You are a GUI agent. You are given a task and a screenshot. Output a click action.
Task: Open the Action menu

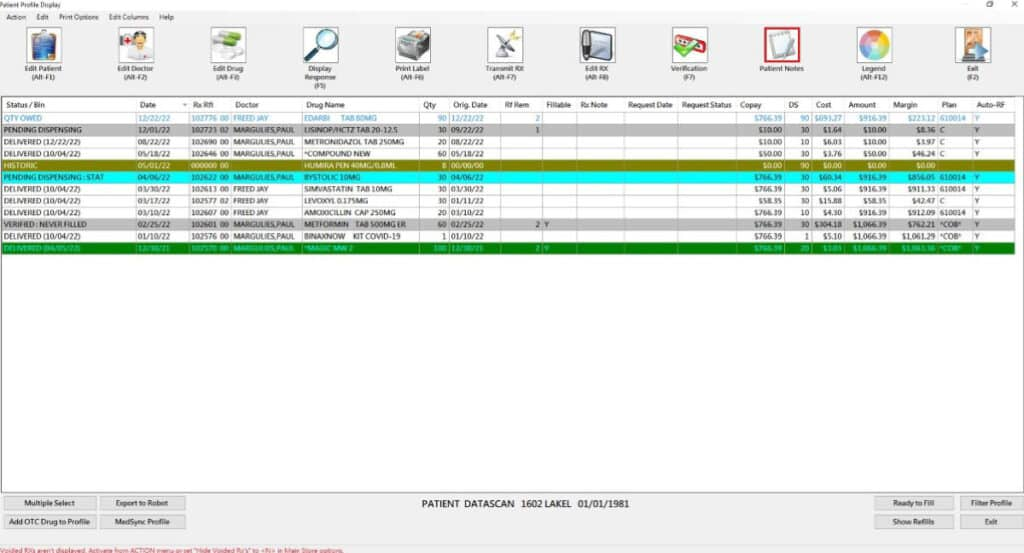(16, 17)
